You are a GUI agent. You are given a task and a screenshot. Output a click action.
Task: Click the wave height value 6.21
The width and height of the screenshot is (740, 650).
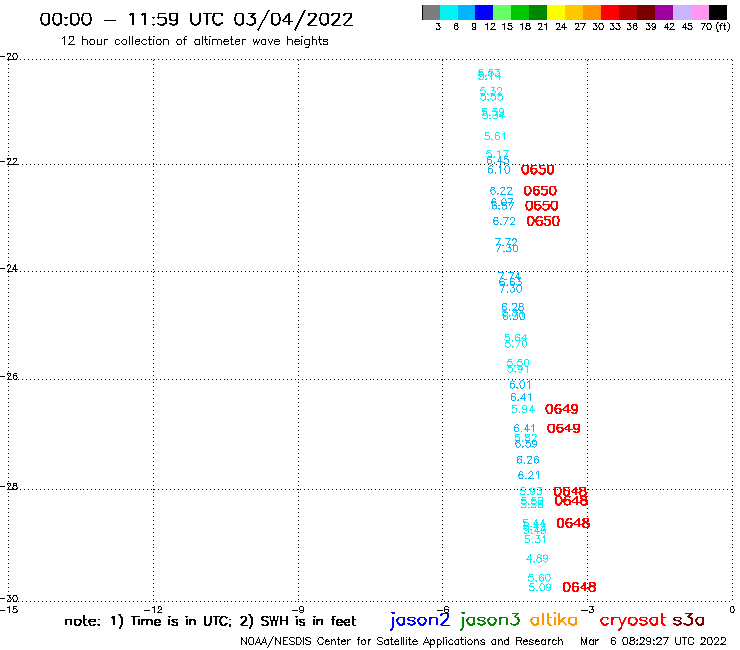point(529,475)
